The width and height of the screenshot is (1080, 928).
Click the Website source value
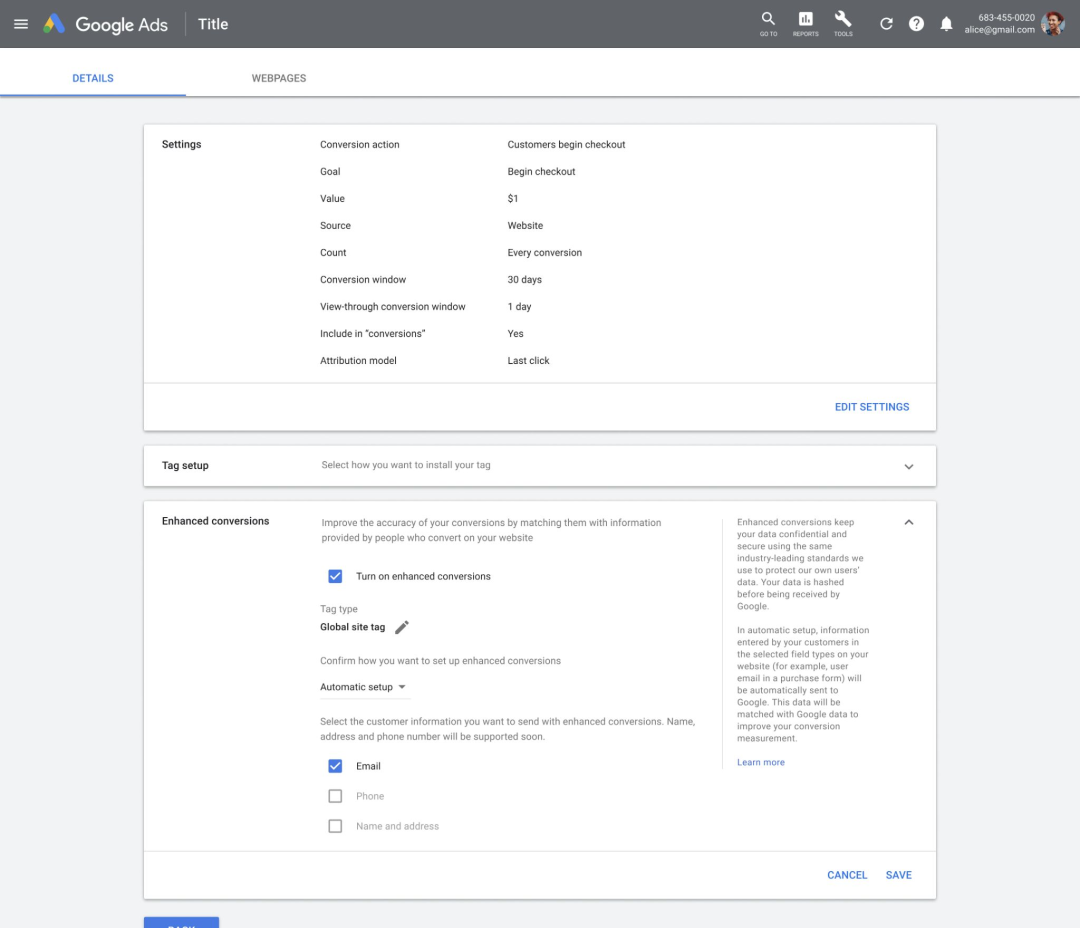pyautogui.click(x=526, y=225)
